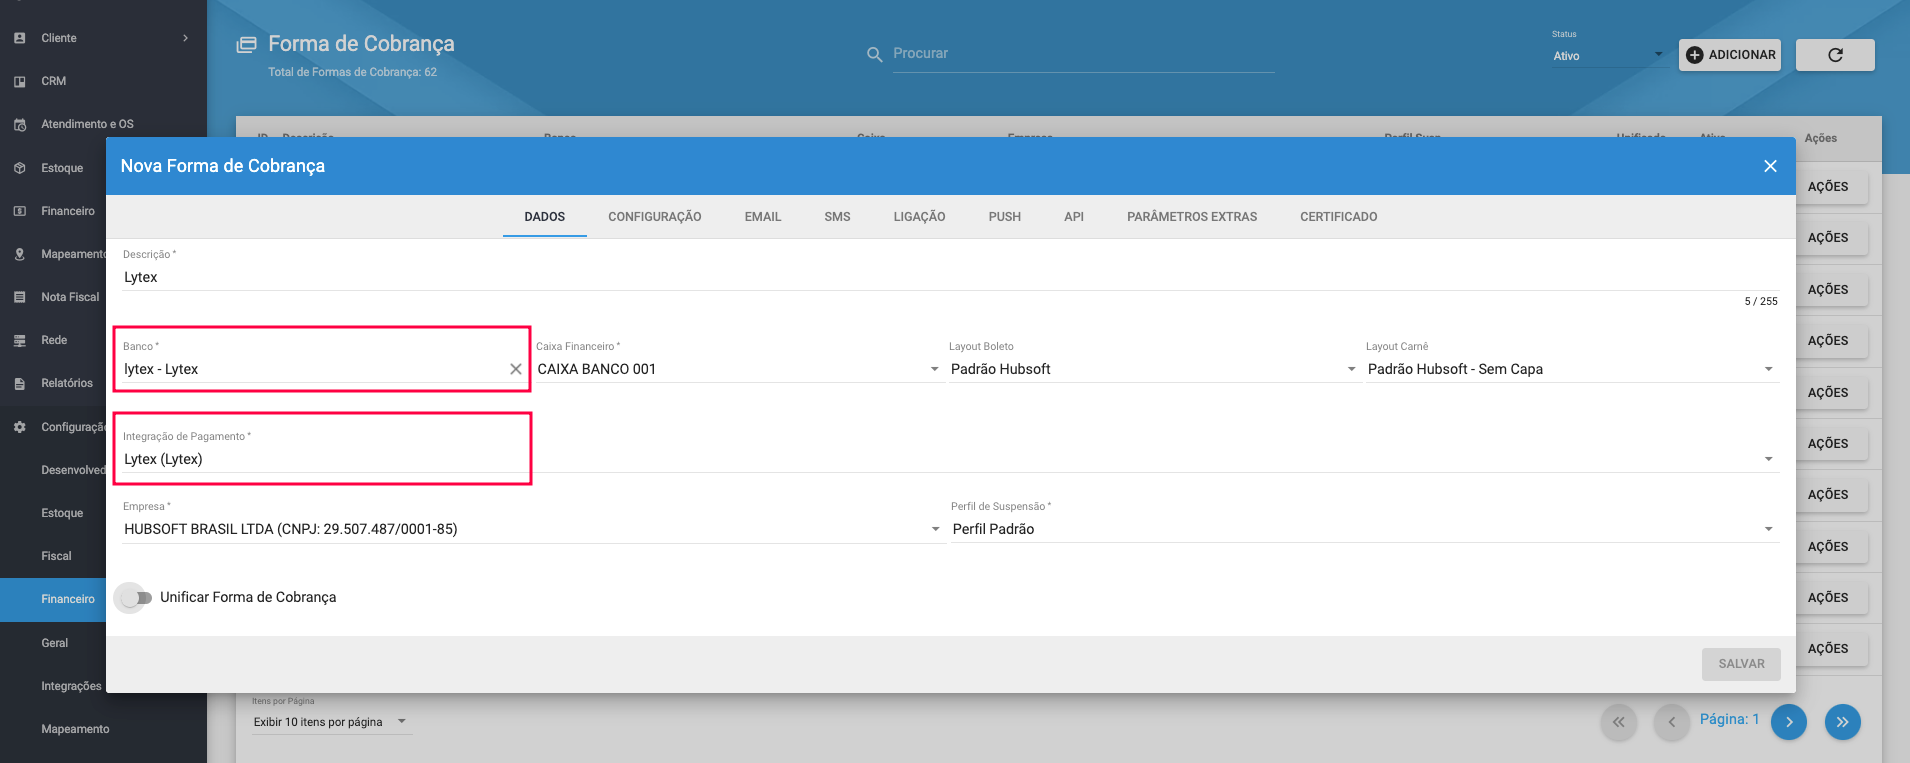Clear the Banco field with X icon
This screenshot has height=763, width=1910.
click(x=516, y=369)
